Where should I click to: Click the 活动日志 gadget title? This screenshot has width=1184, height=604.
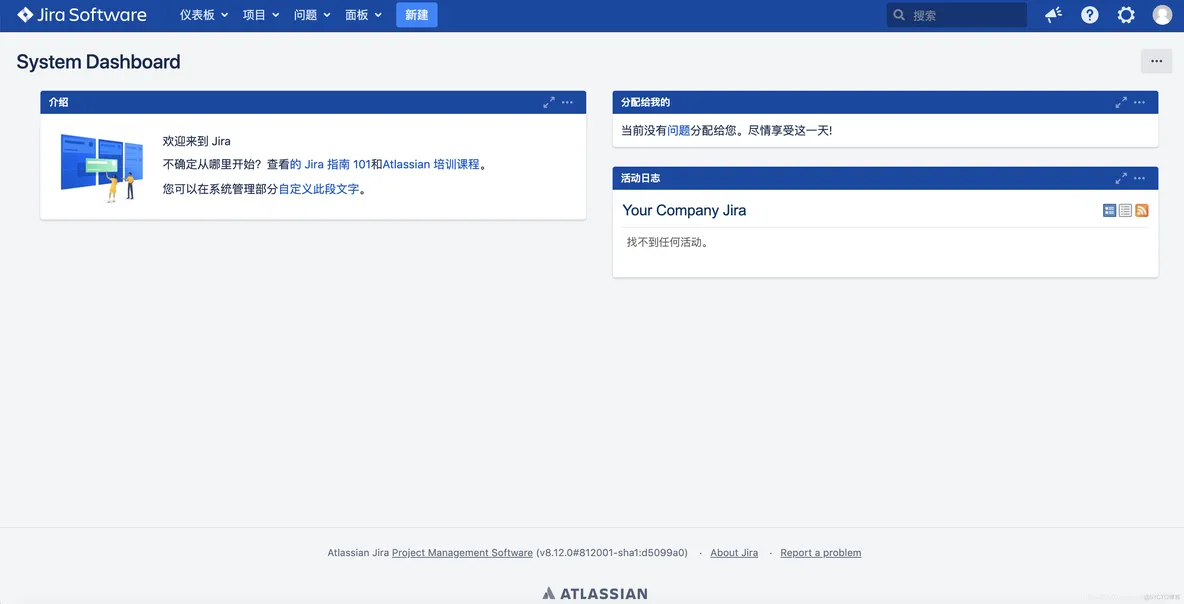[x=640, y=178]
